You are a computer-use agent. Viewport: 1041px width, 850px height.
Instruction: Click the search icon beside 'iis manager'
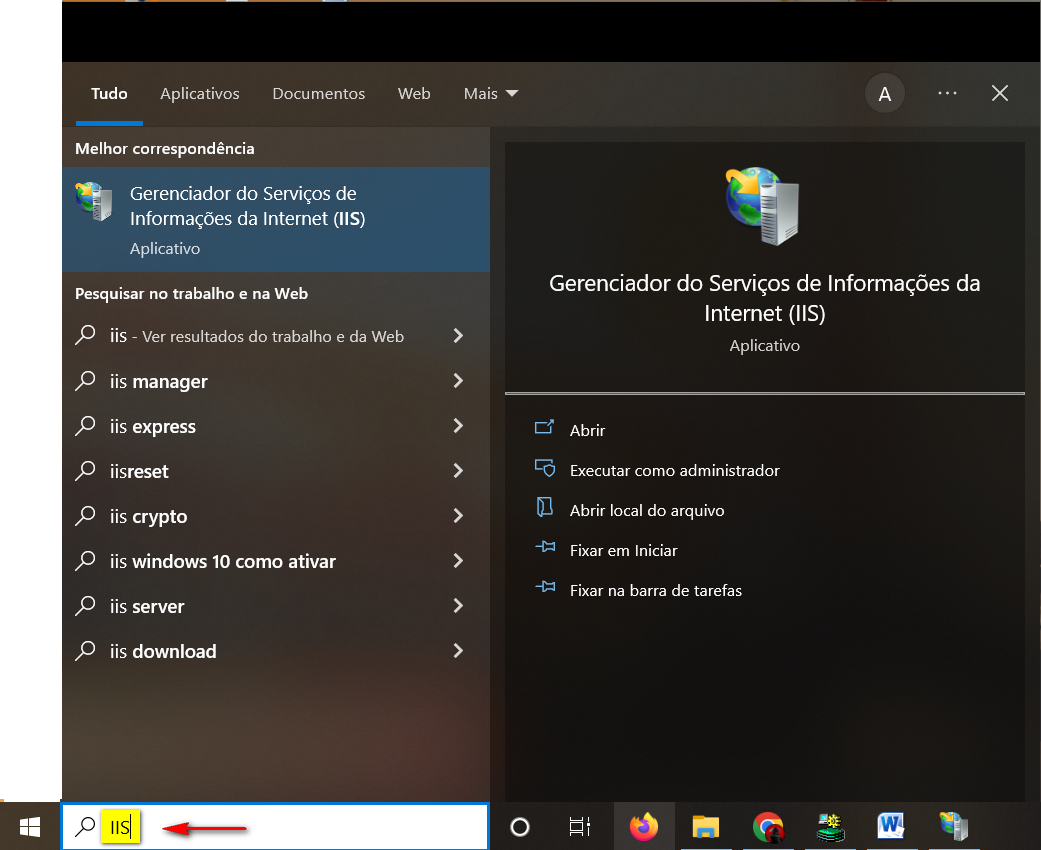click(85, 381)
